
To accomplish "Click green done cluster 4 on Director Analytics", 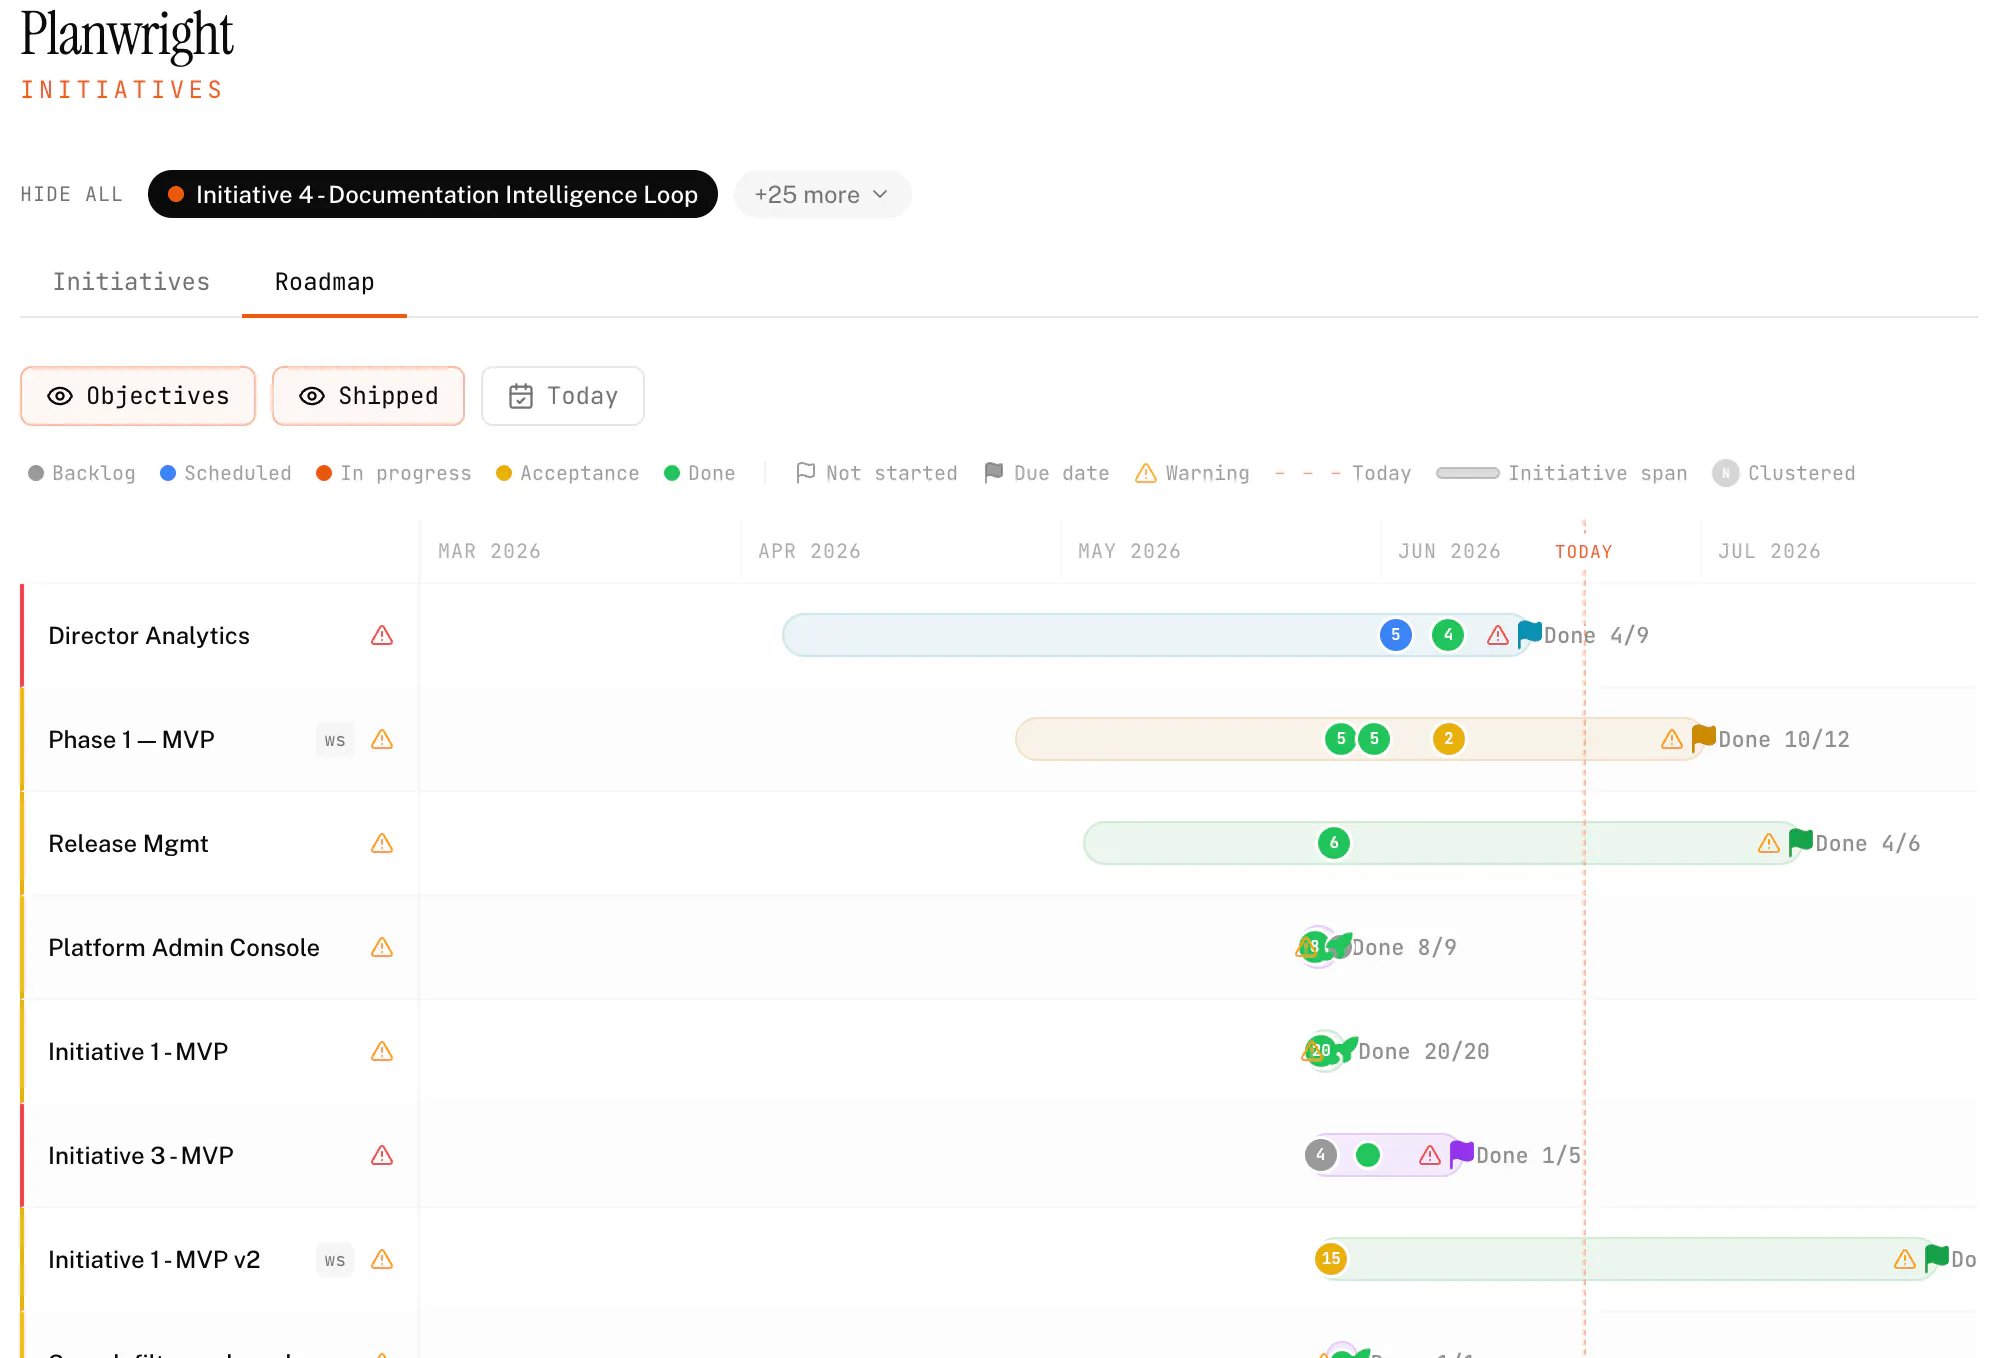I will click(1448, 635).
